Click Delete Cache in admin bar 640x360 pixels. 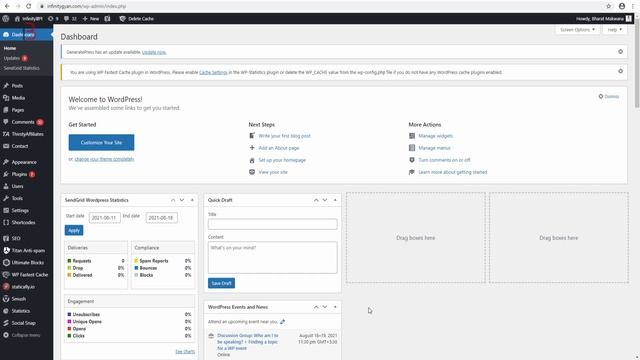(136, 18)
